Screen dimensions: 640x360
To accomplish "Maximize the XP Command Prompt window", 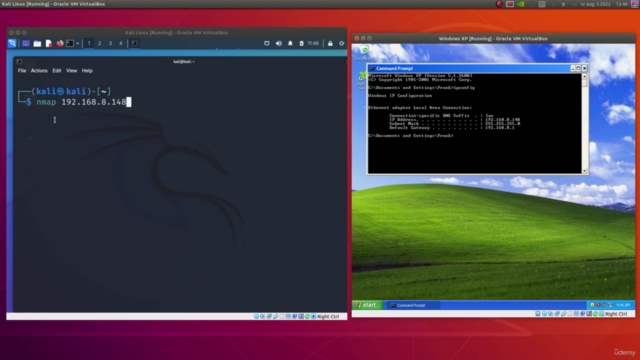I will [x=578, y=69].
